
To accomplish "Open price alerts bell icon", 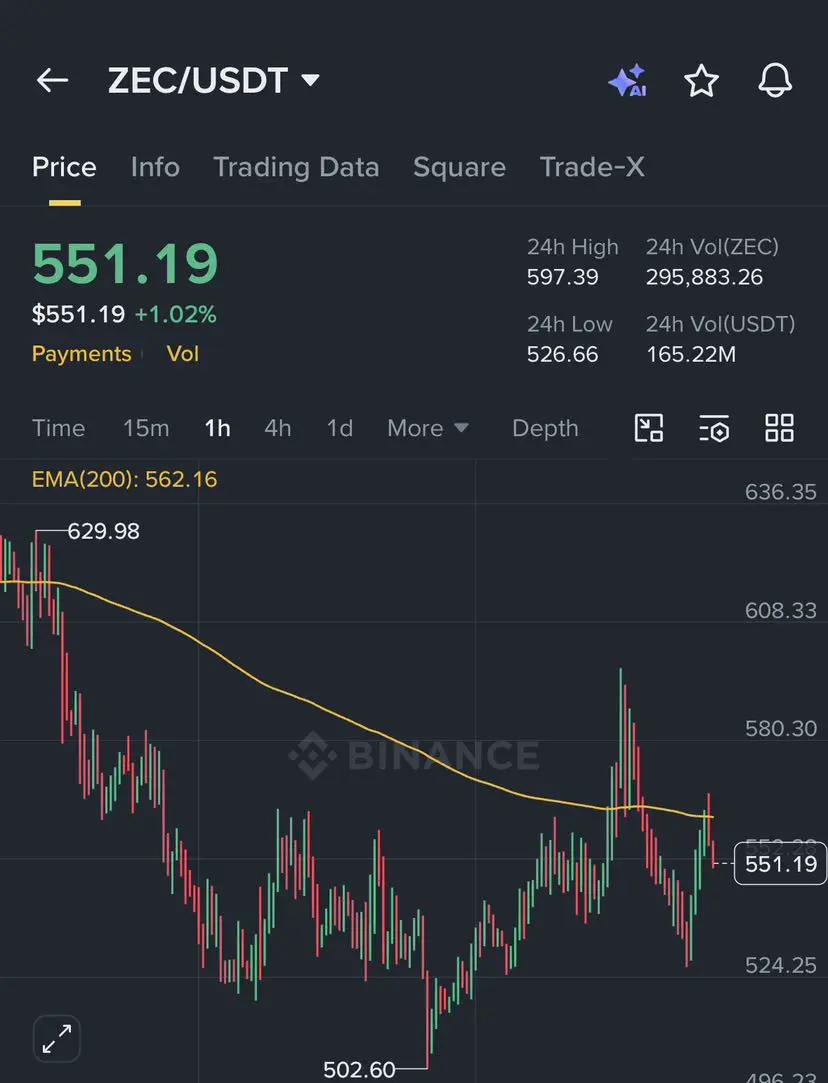I will [x=775, y=80].
